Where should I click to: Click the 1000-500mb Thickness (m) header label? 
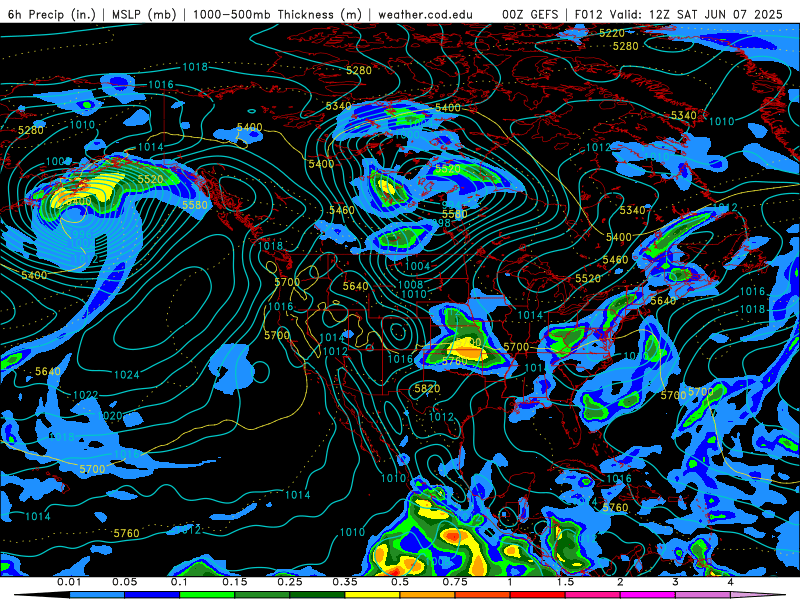[x=277, y=14]
